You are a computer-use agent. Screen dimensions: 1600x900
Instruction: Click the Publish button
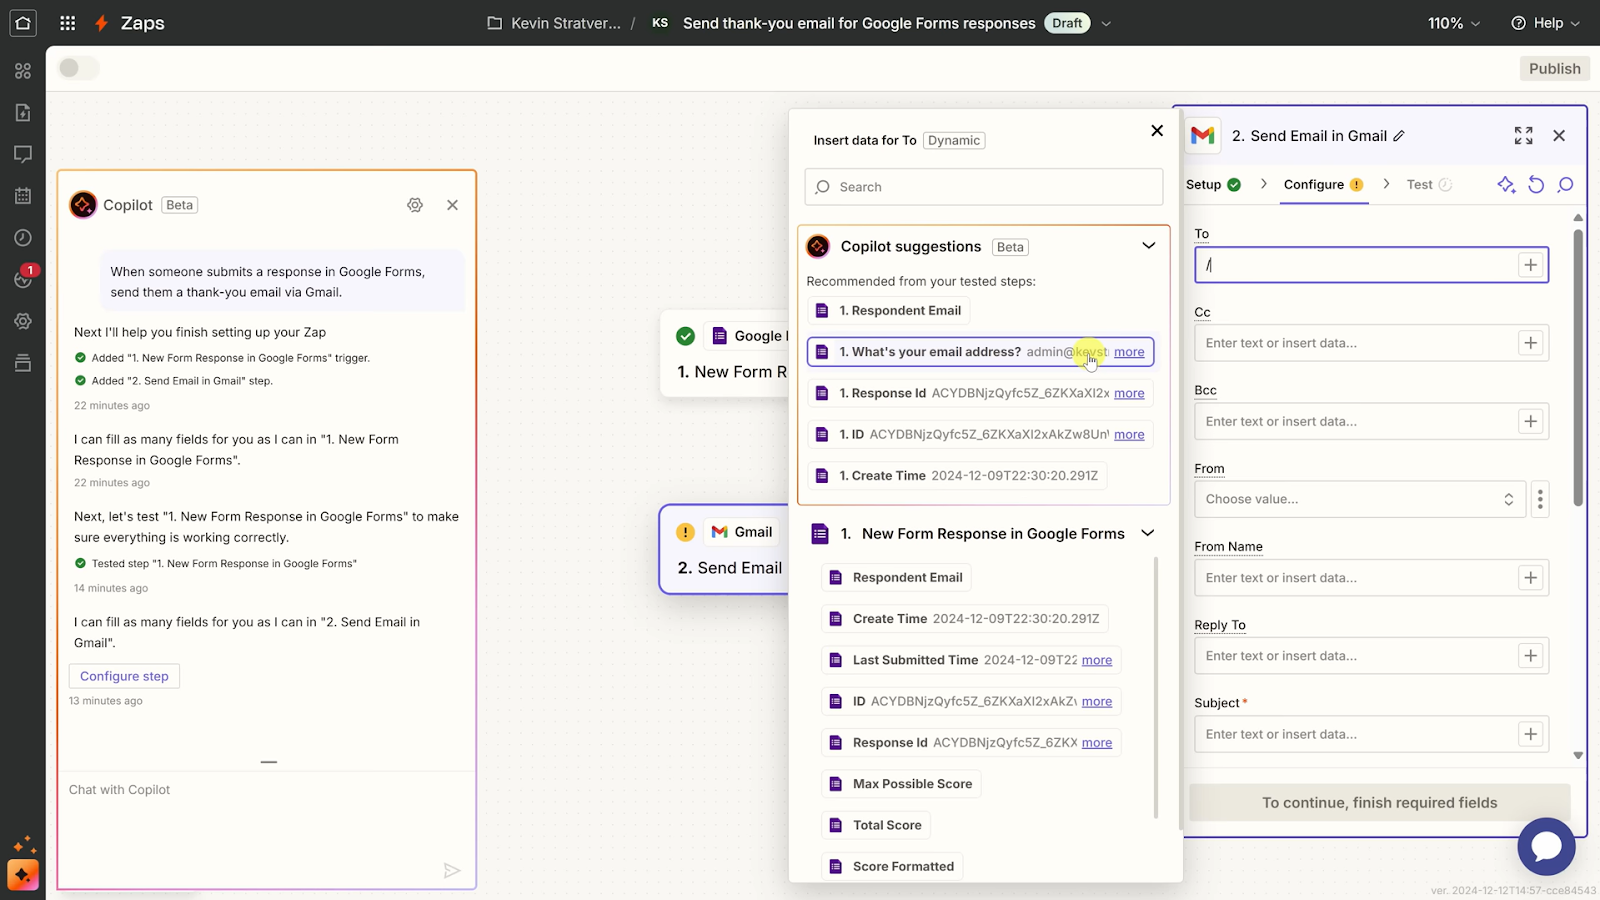[x=1554, y=68]
